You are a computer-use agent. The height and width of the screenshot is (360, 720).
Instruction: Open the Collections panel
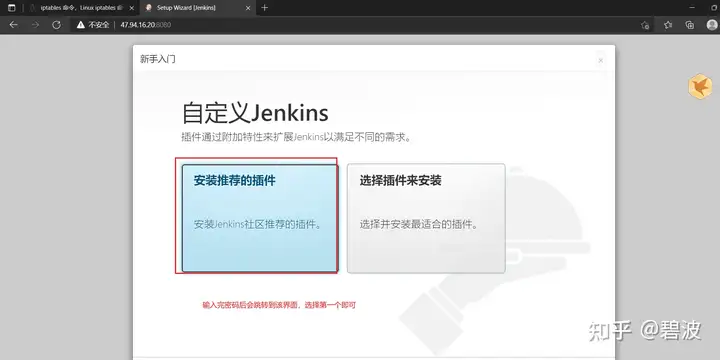click(x=690, y=25)
